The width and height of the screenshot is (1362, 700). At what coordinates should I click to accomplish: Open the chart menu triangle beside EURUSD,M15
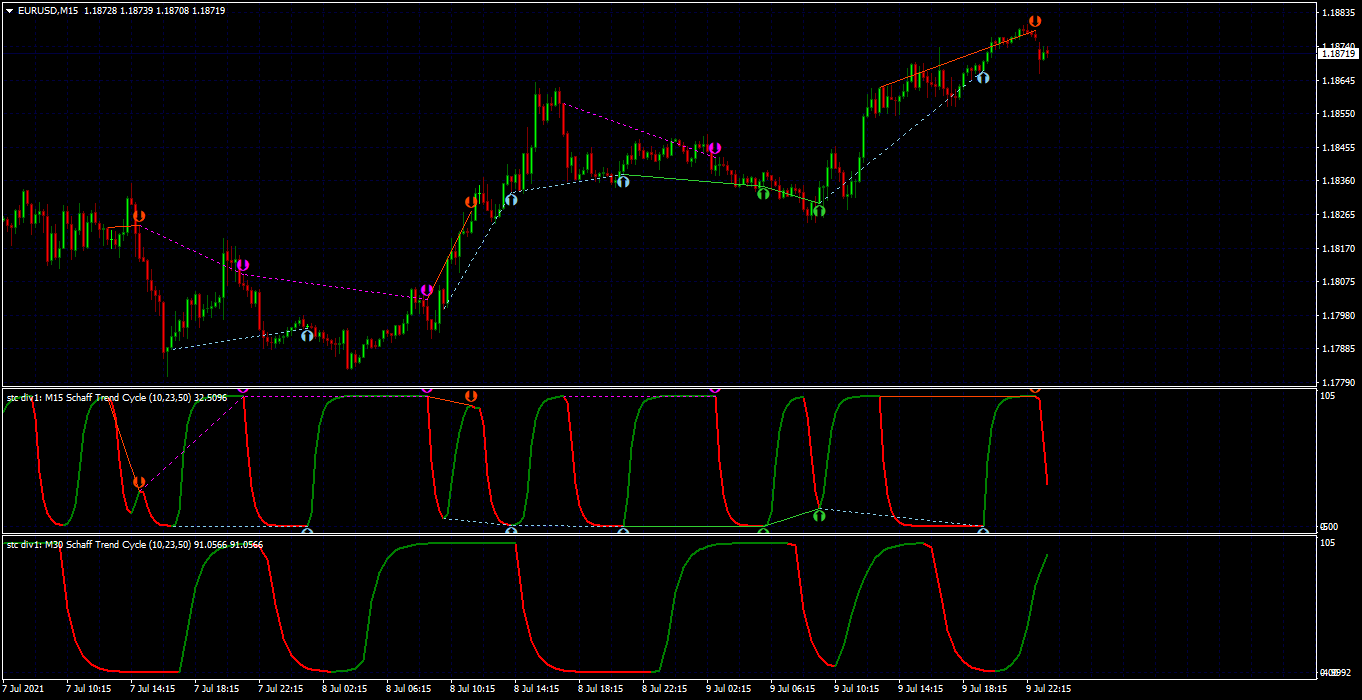pyautogui.click(x=10, y=10)
